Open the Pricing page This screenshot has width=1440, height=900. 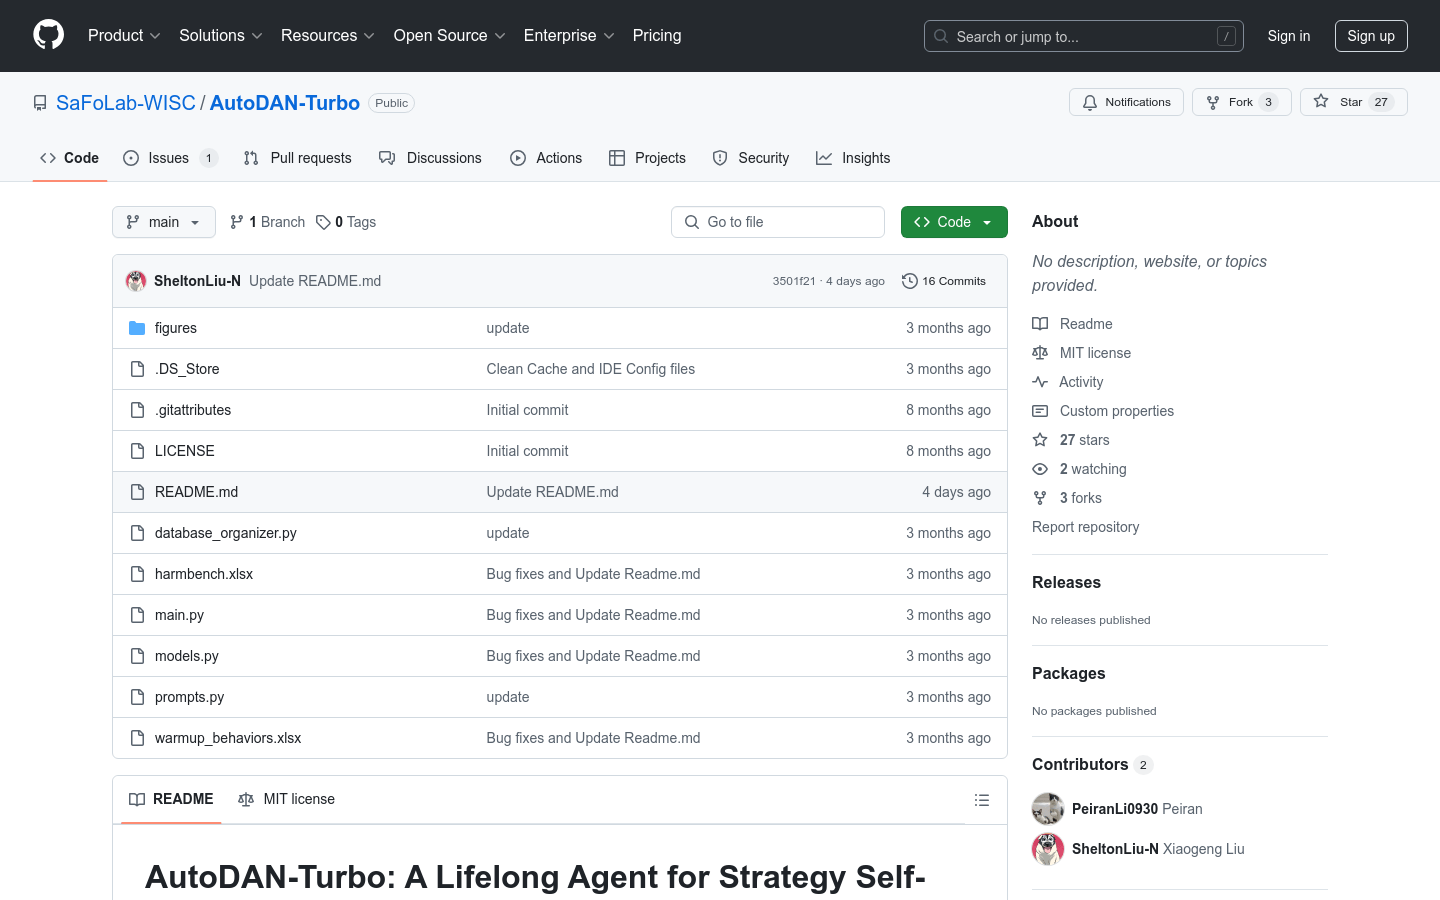(x=657, y=36)
